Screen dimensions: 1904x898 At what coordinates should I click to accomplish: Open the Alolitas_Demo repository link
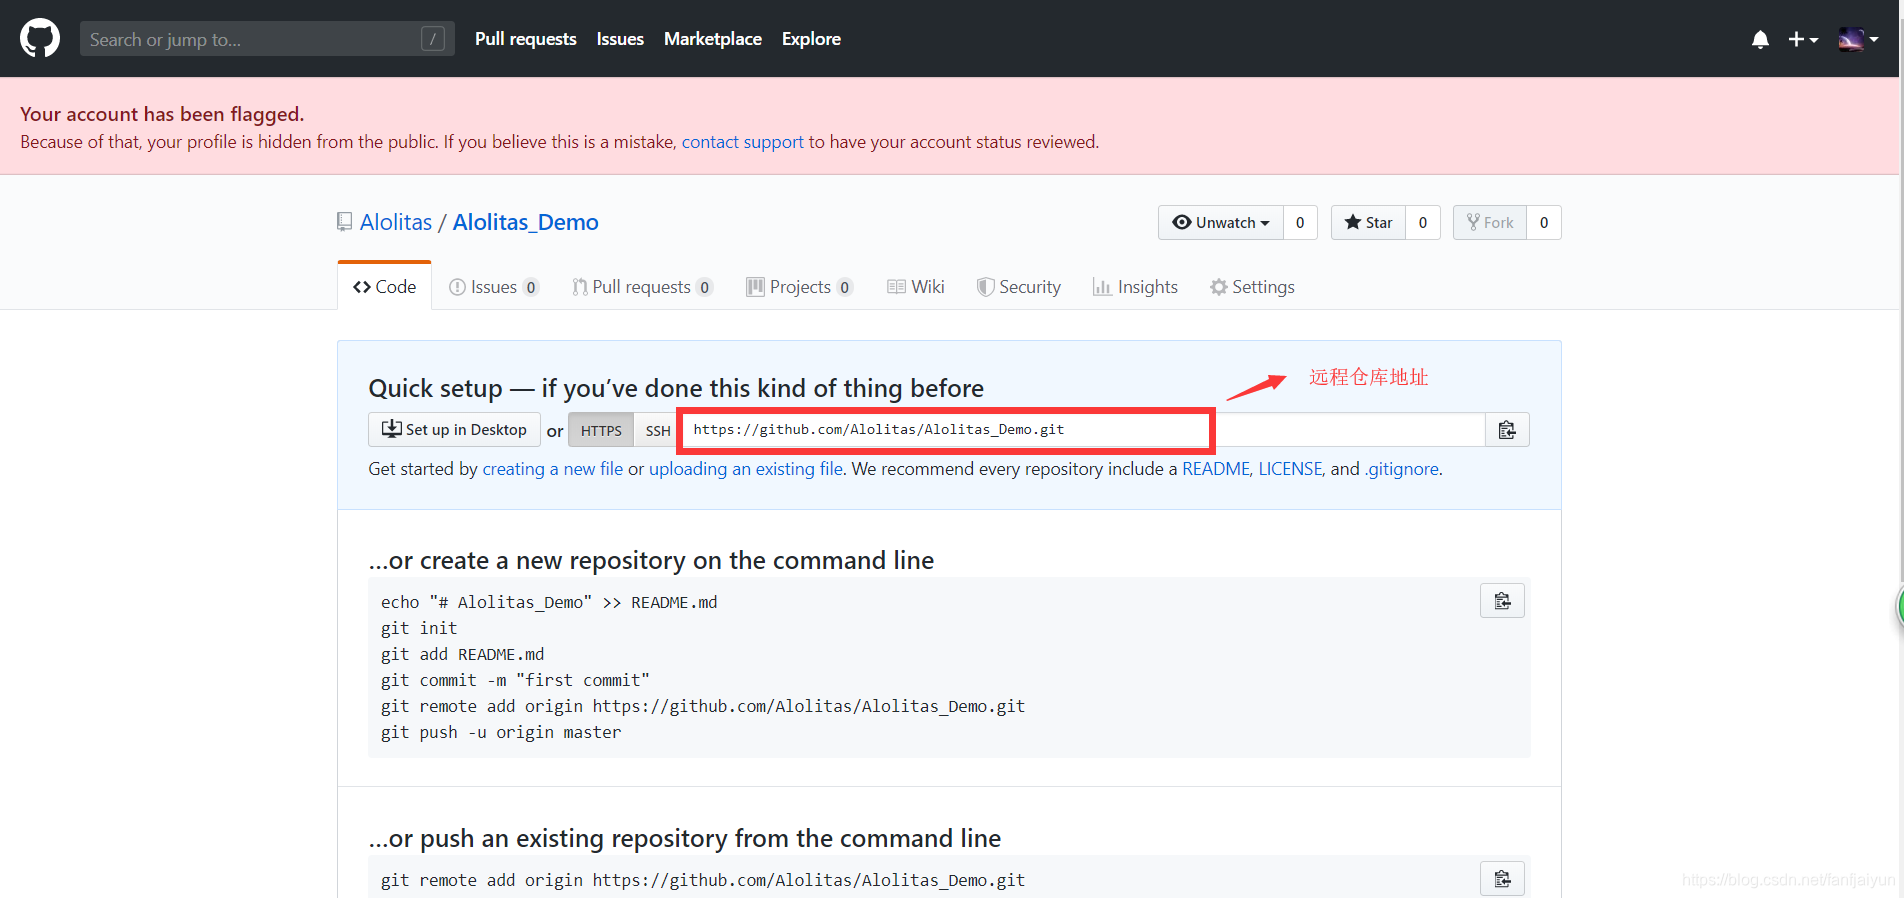coord(526,222)
